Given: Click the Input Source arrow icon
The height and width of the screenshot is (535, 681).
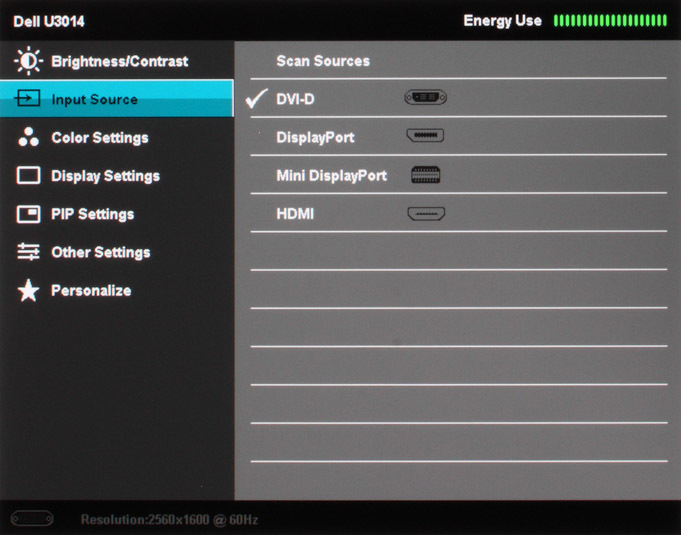Looking at the screenshot, I should [x=27, y=98].
